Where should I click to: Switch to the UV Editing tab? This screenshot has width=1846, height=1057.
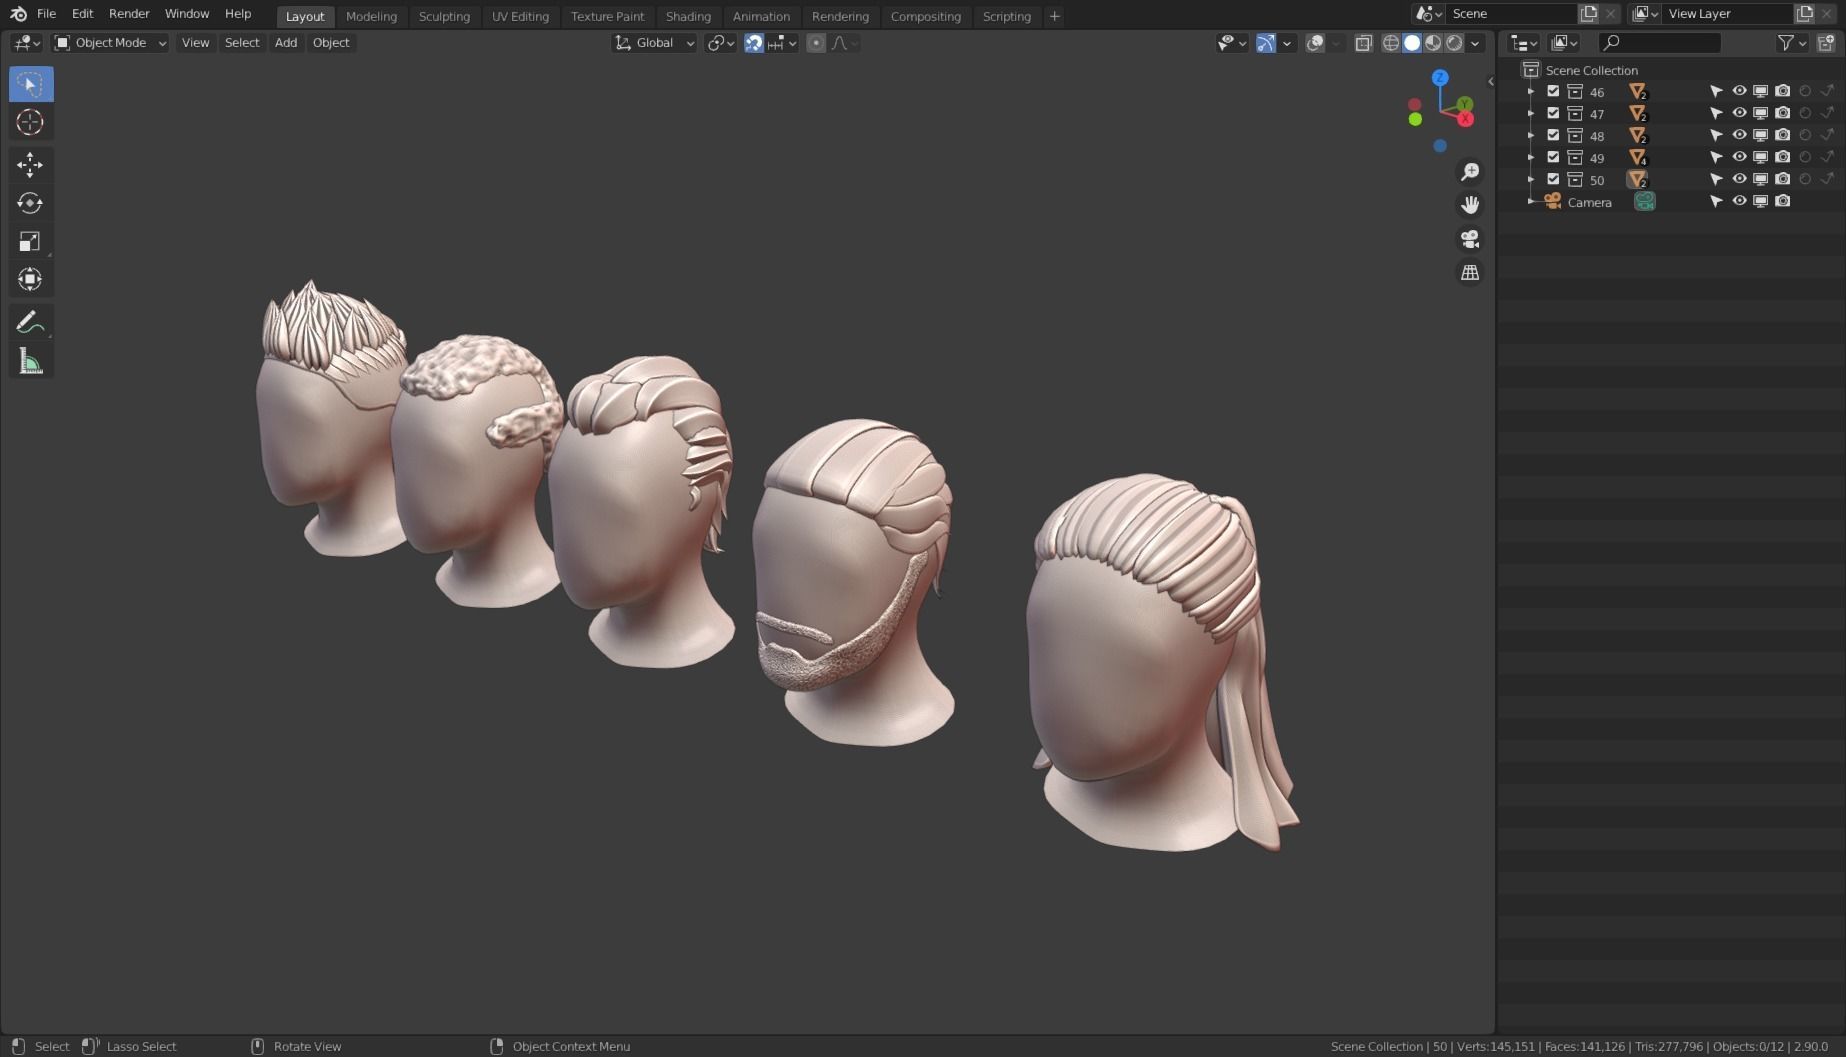(520, 16)
